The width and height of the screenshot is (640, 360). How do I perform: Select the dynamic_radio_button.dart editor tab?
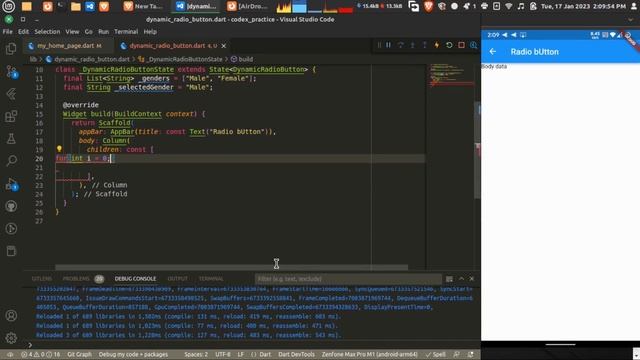[x=173, y=46]
